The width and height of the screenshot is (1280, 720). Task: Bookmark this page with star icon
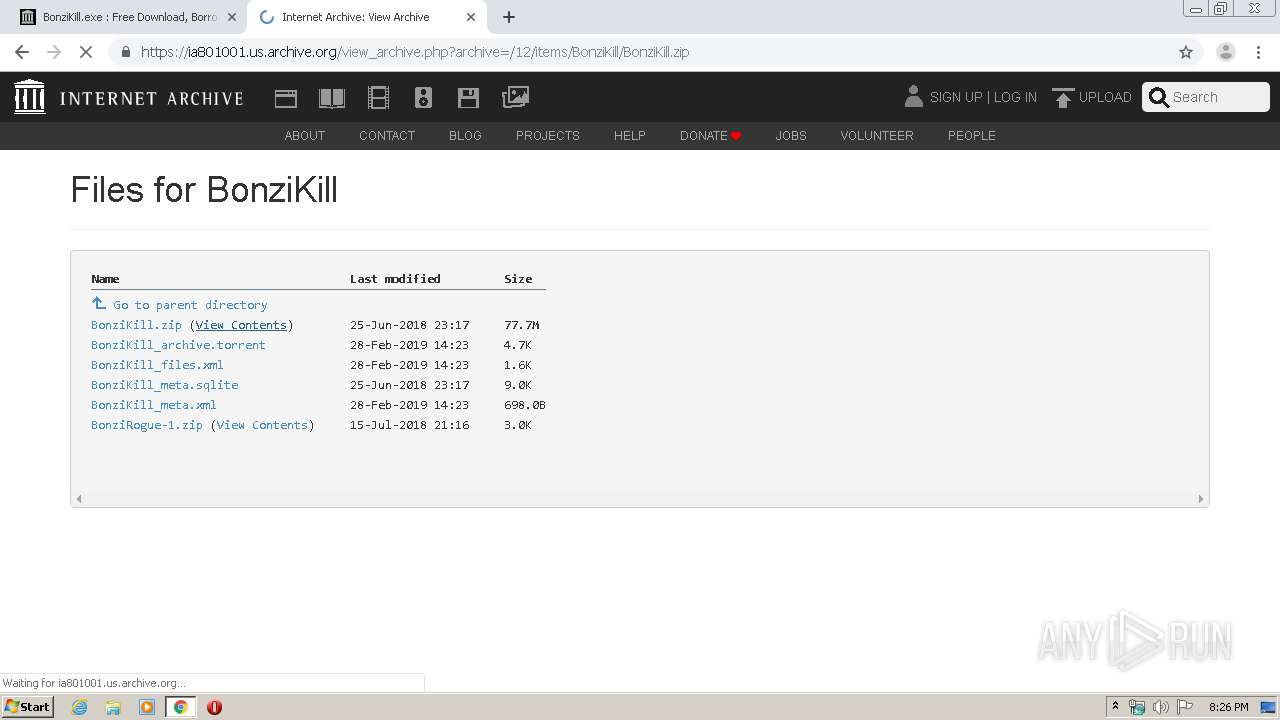click(1186, 52)
